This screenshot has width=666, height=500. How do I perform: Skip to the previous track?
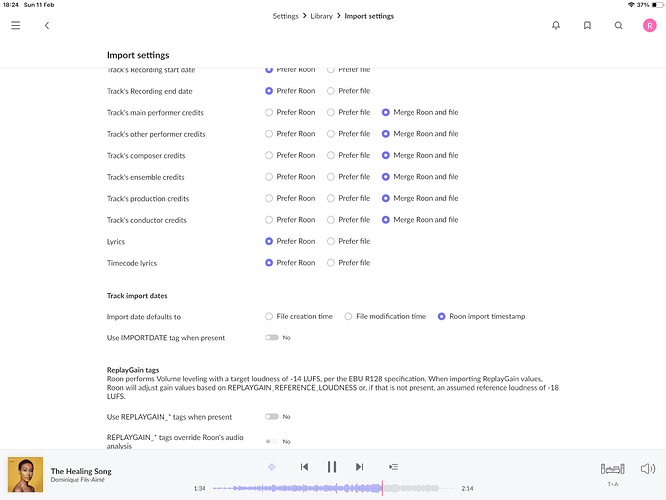tap(304, 467)
